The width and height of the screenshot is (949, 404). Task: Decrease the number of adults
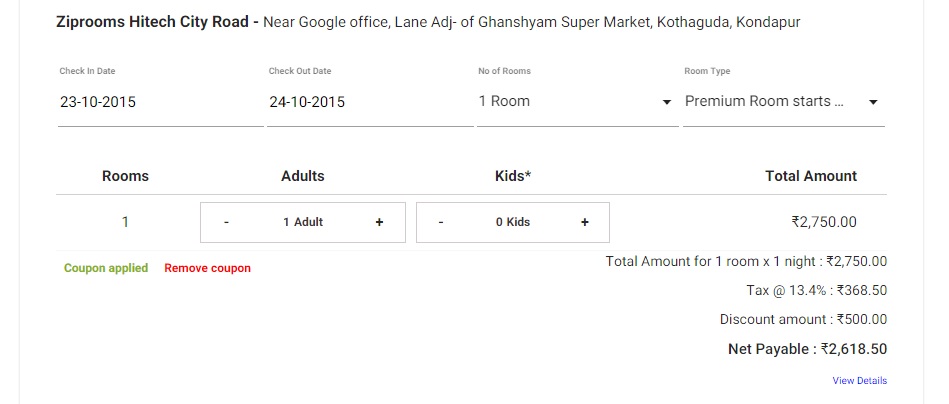tap(227, 222)
